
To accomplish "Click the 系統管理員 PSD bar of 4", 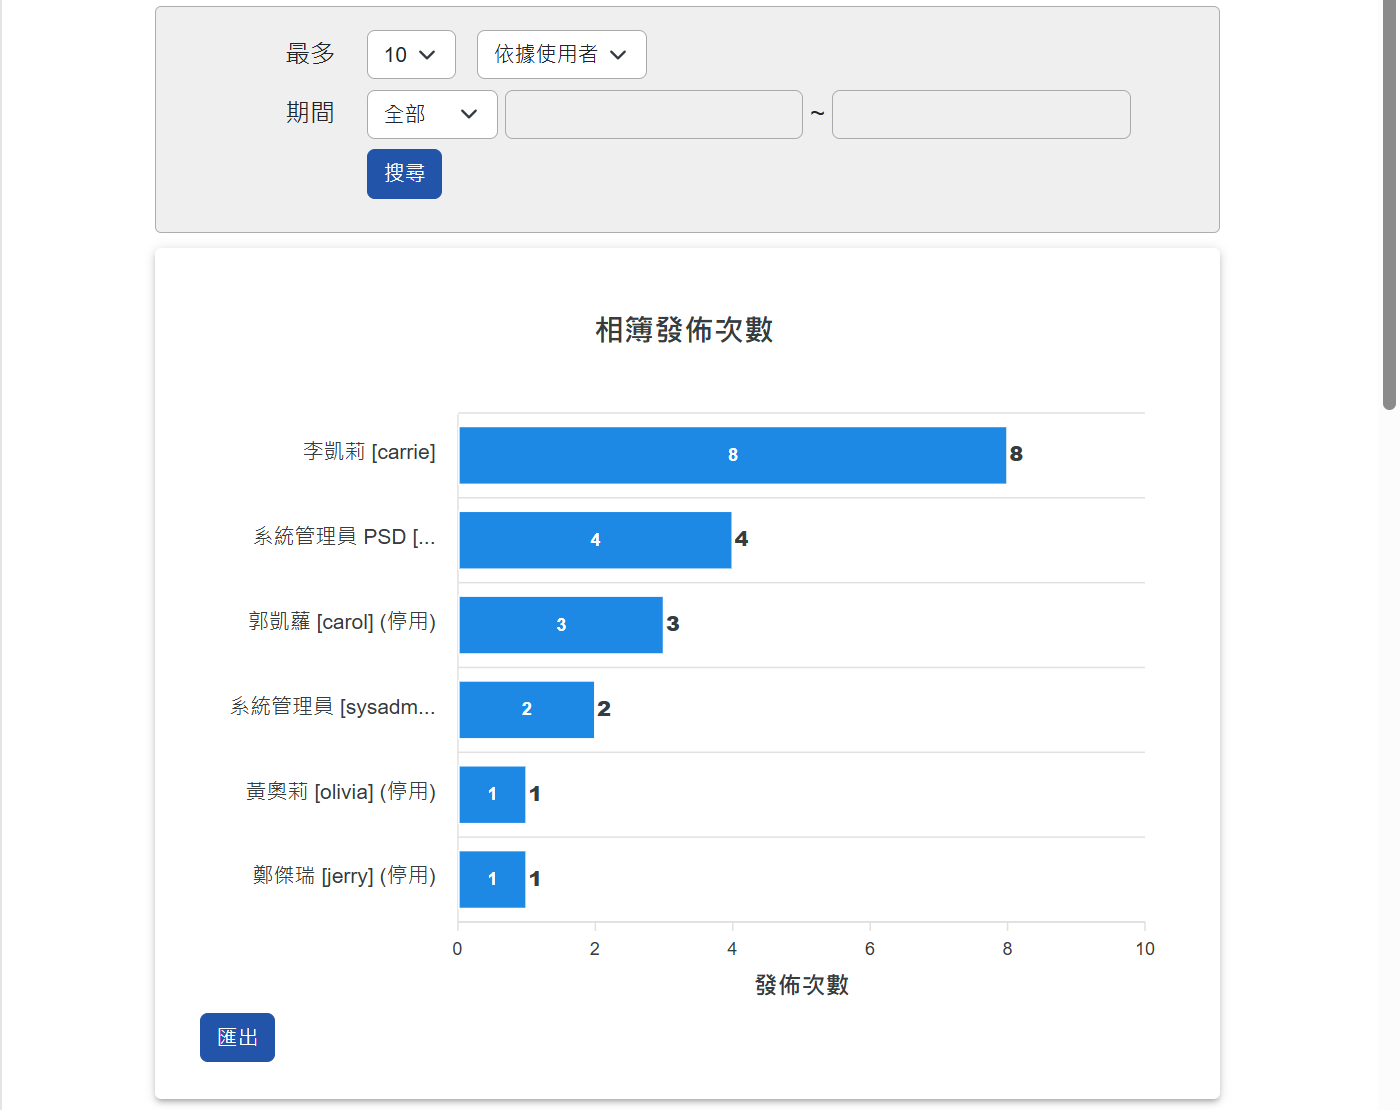I will click(x=595, y=540).
